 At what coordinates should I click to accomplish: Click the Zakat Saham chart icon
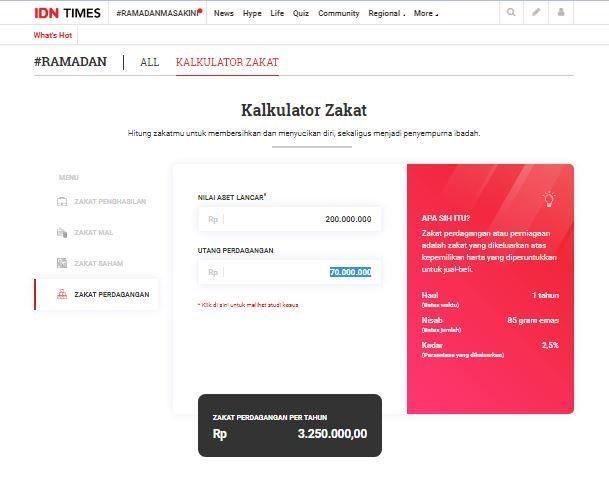62,263
